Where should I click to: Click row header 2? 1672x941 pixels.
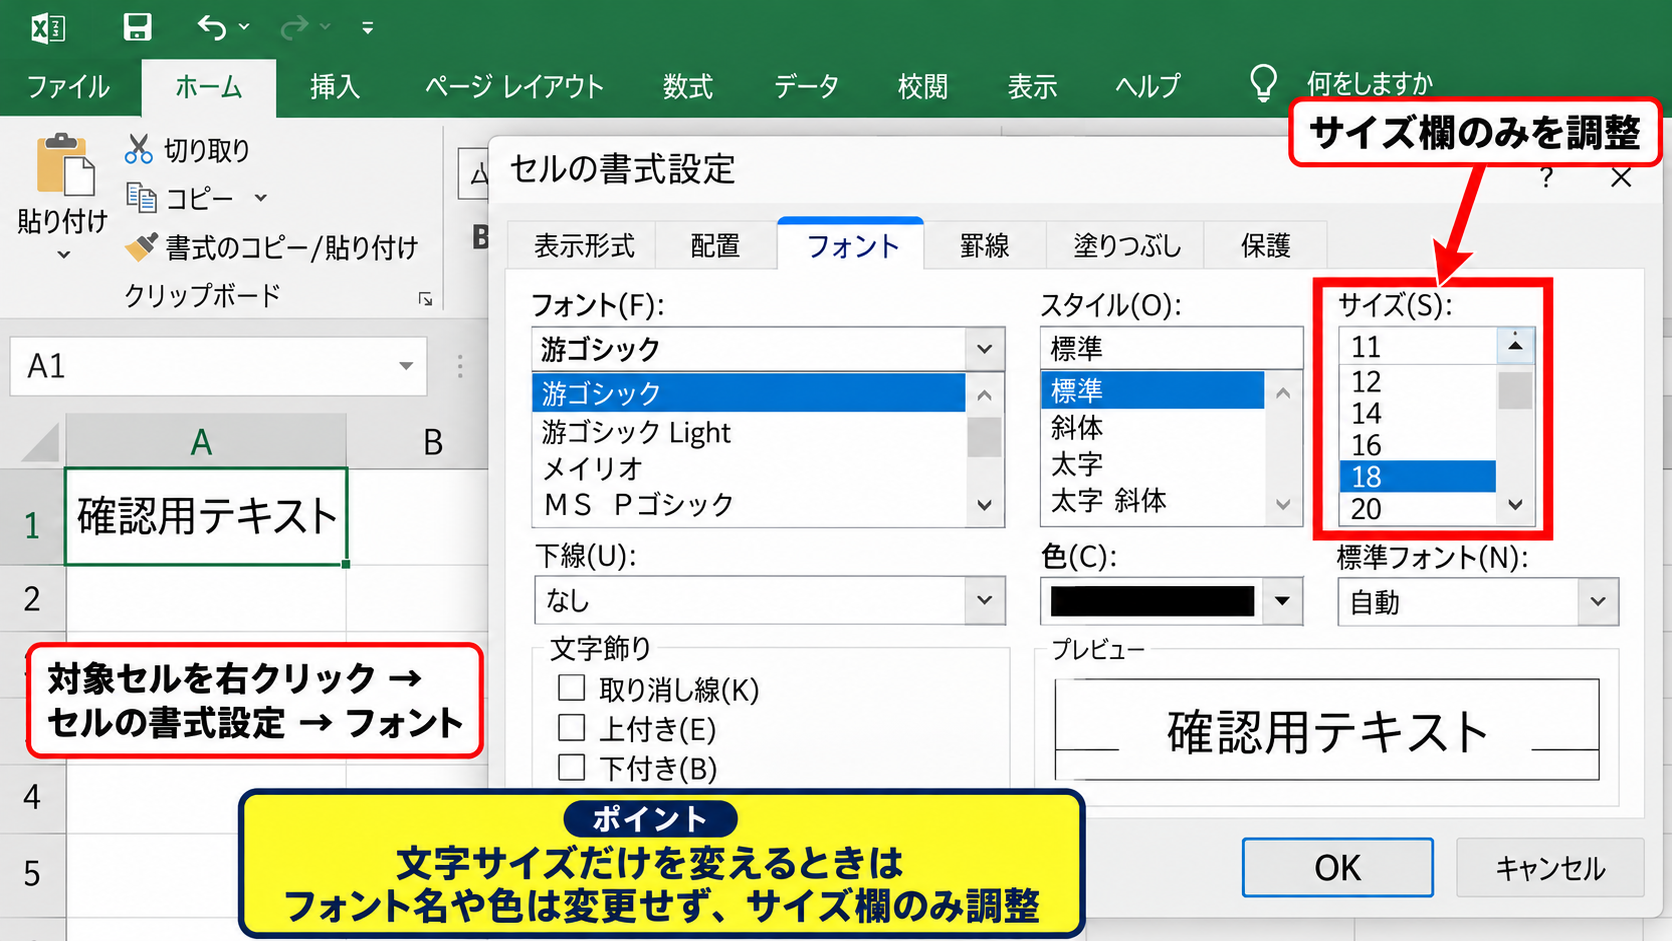click(x=32, y=598)
